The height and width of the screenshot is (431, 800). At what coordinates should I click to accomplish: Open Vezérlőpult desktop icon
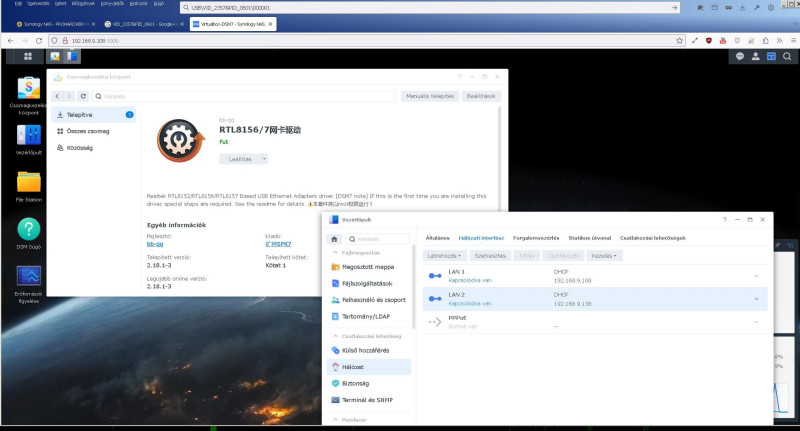[29, 140]
